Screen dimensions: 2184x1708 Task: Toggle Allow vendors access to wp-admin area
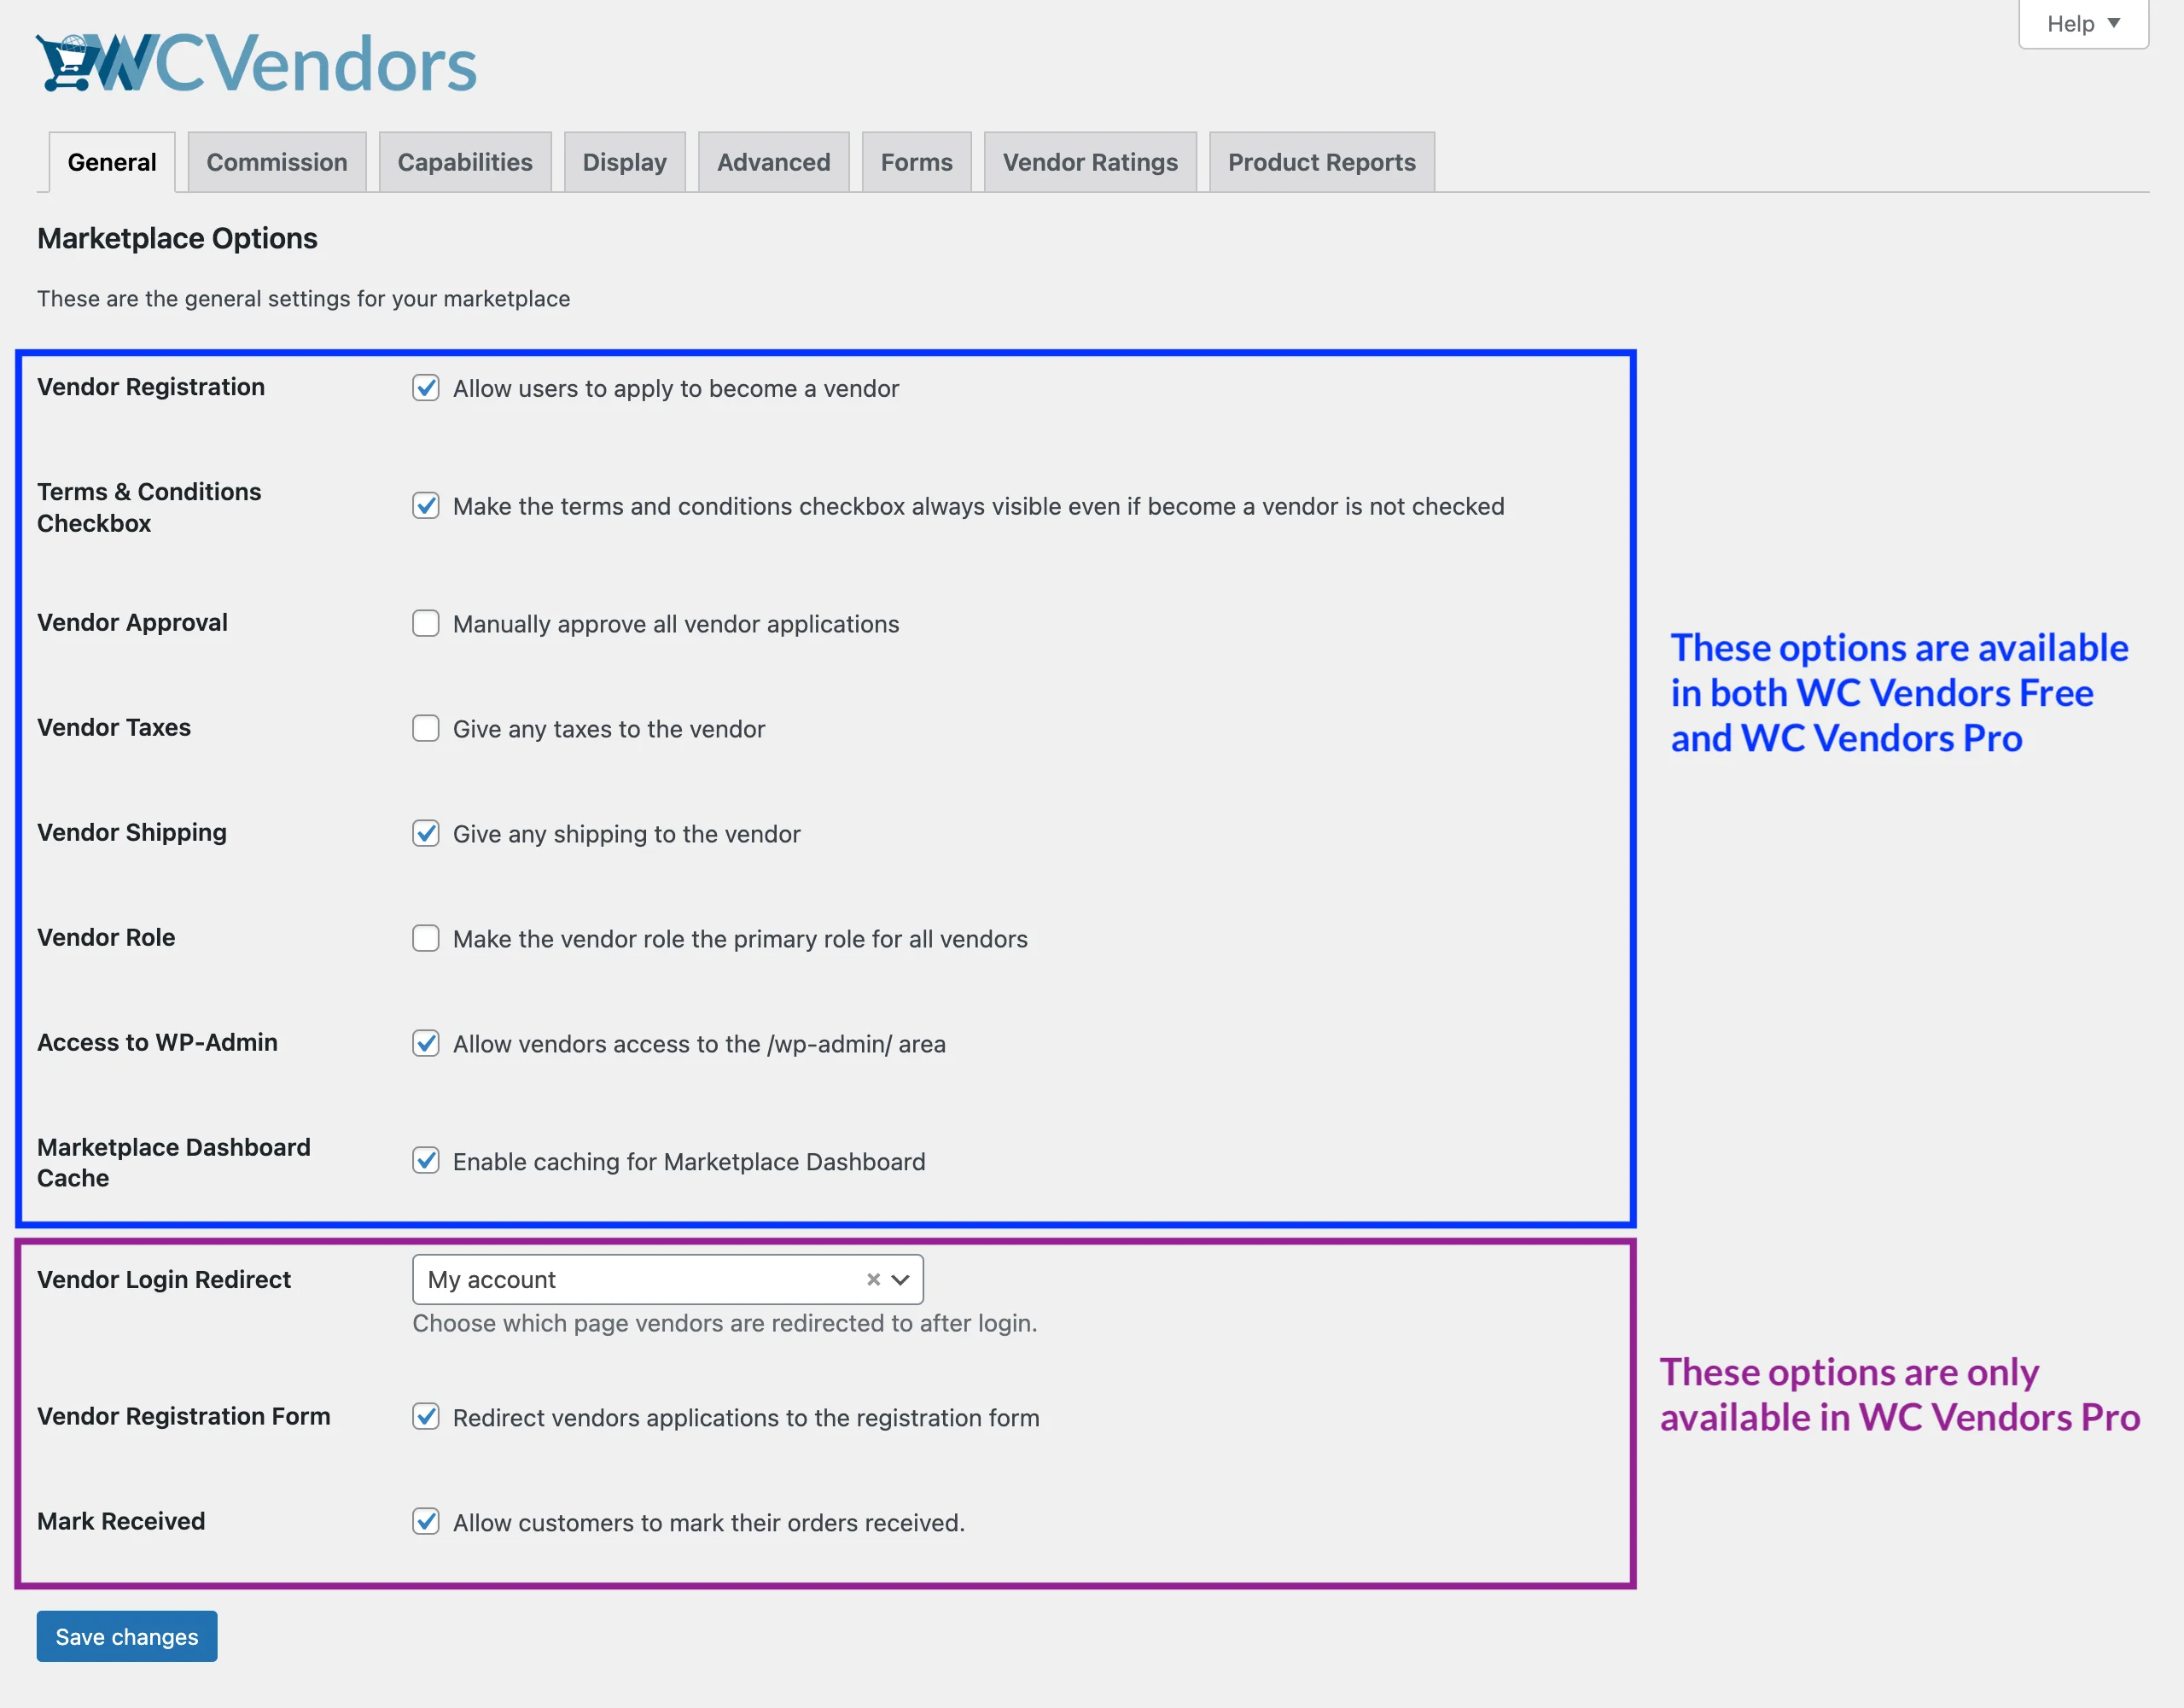[x=426, y=1044]
